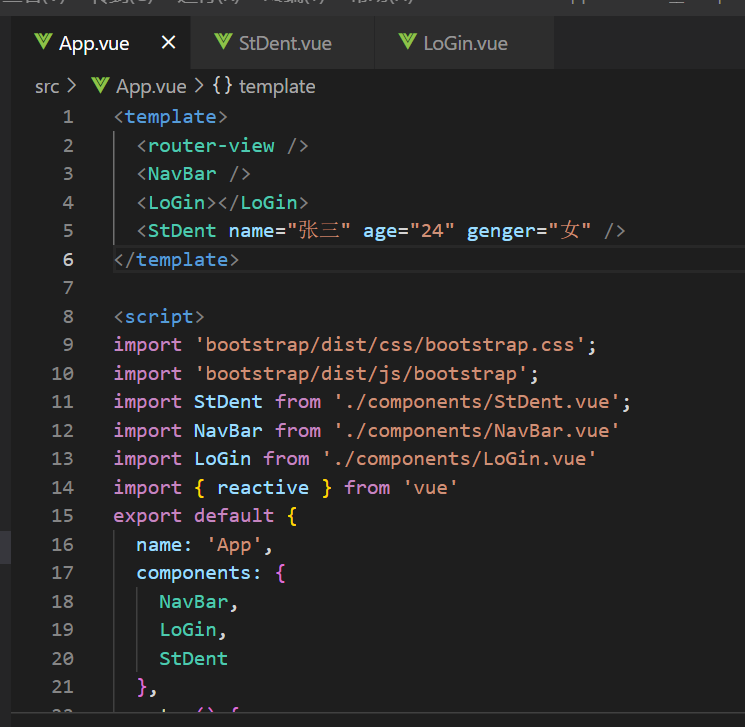The width and height of the screenshot is (745, 727).
Task: Click the StDent tag on line 5
Action: point(182,231)
